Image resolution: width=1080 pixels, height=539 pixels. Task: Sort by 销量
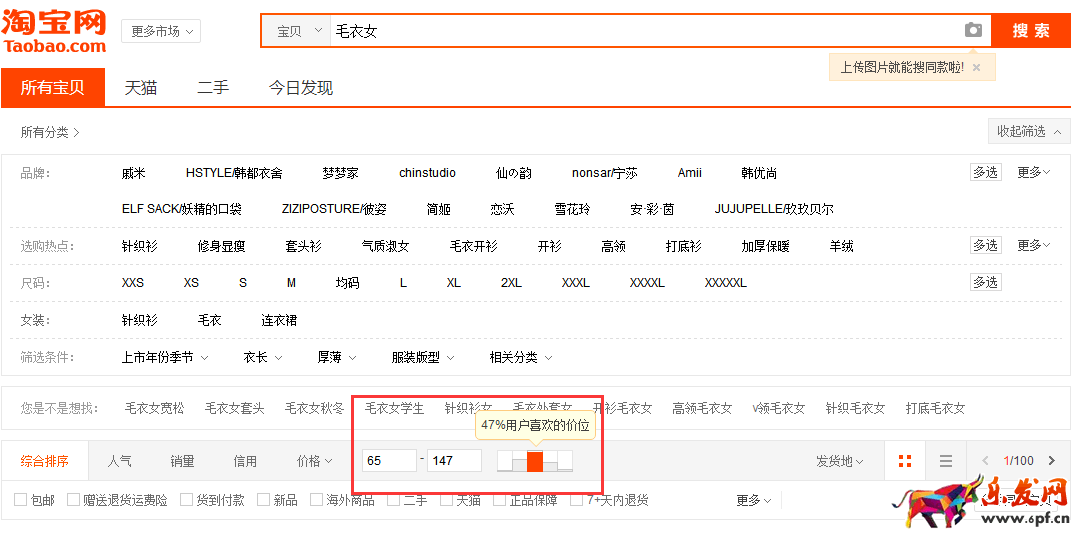(x=183, y=461)
